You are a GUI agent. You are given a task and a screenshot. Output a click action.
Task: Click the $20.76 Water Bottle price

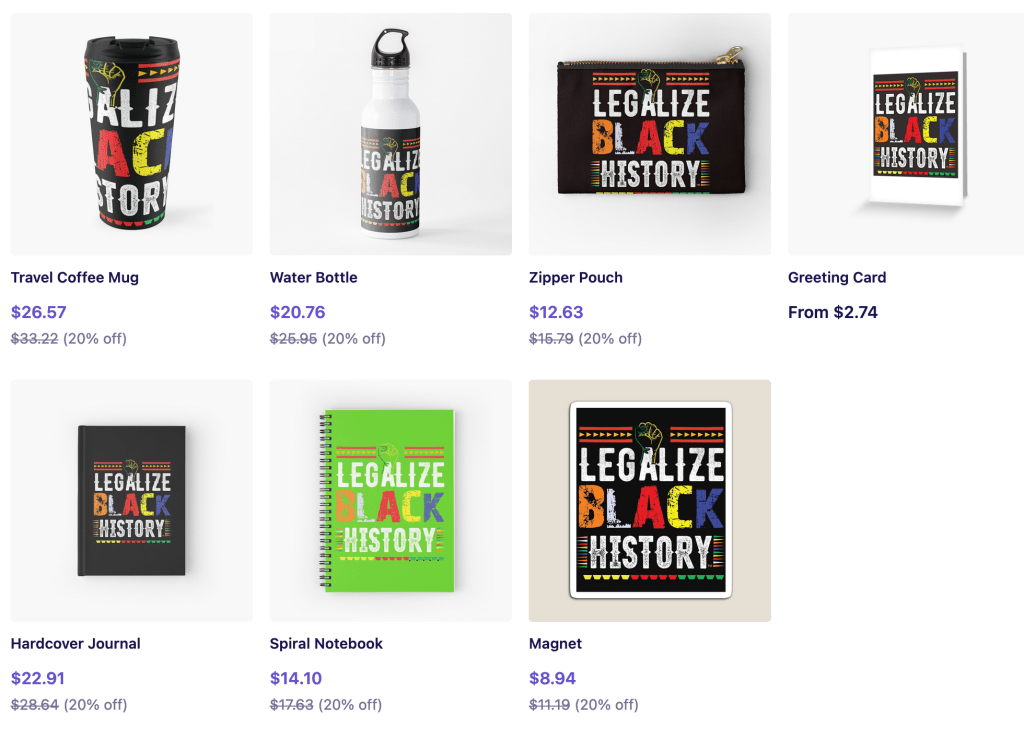(298, 312)
